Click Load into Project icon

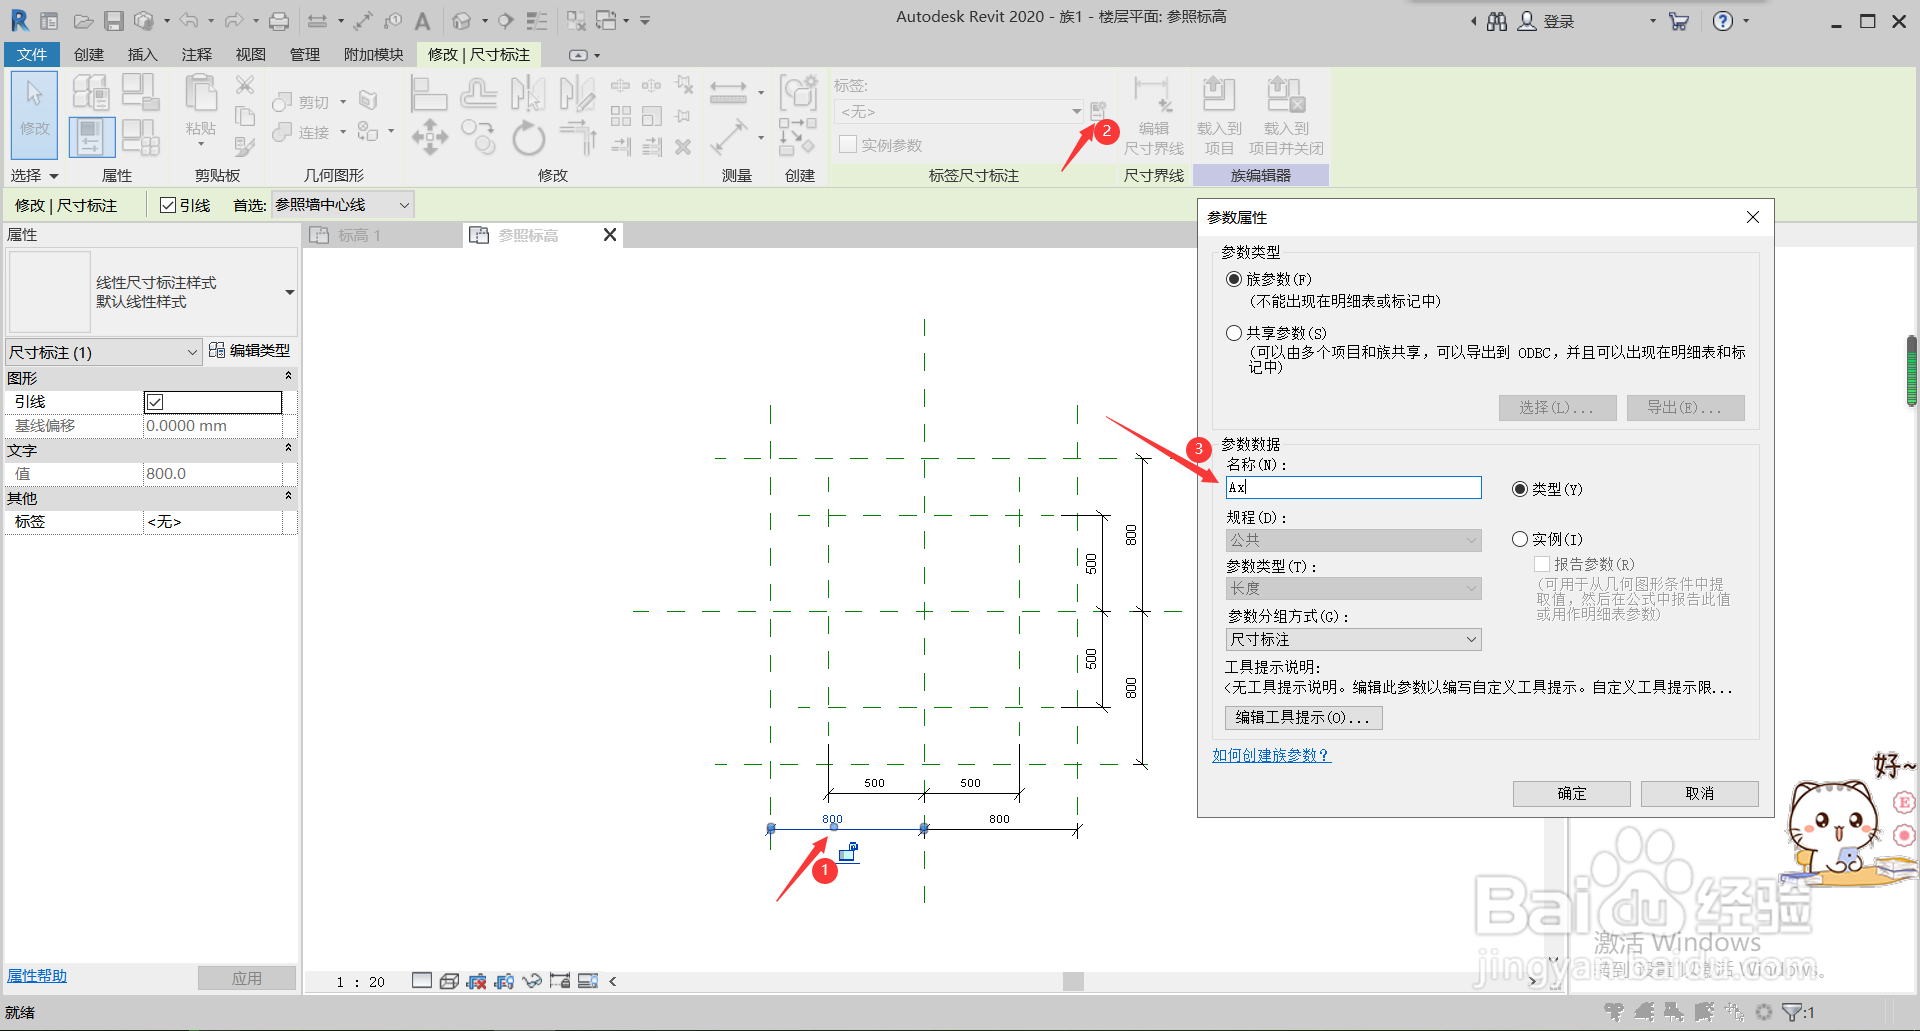coord(1218,116)
